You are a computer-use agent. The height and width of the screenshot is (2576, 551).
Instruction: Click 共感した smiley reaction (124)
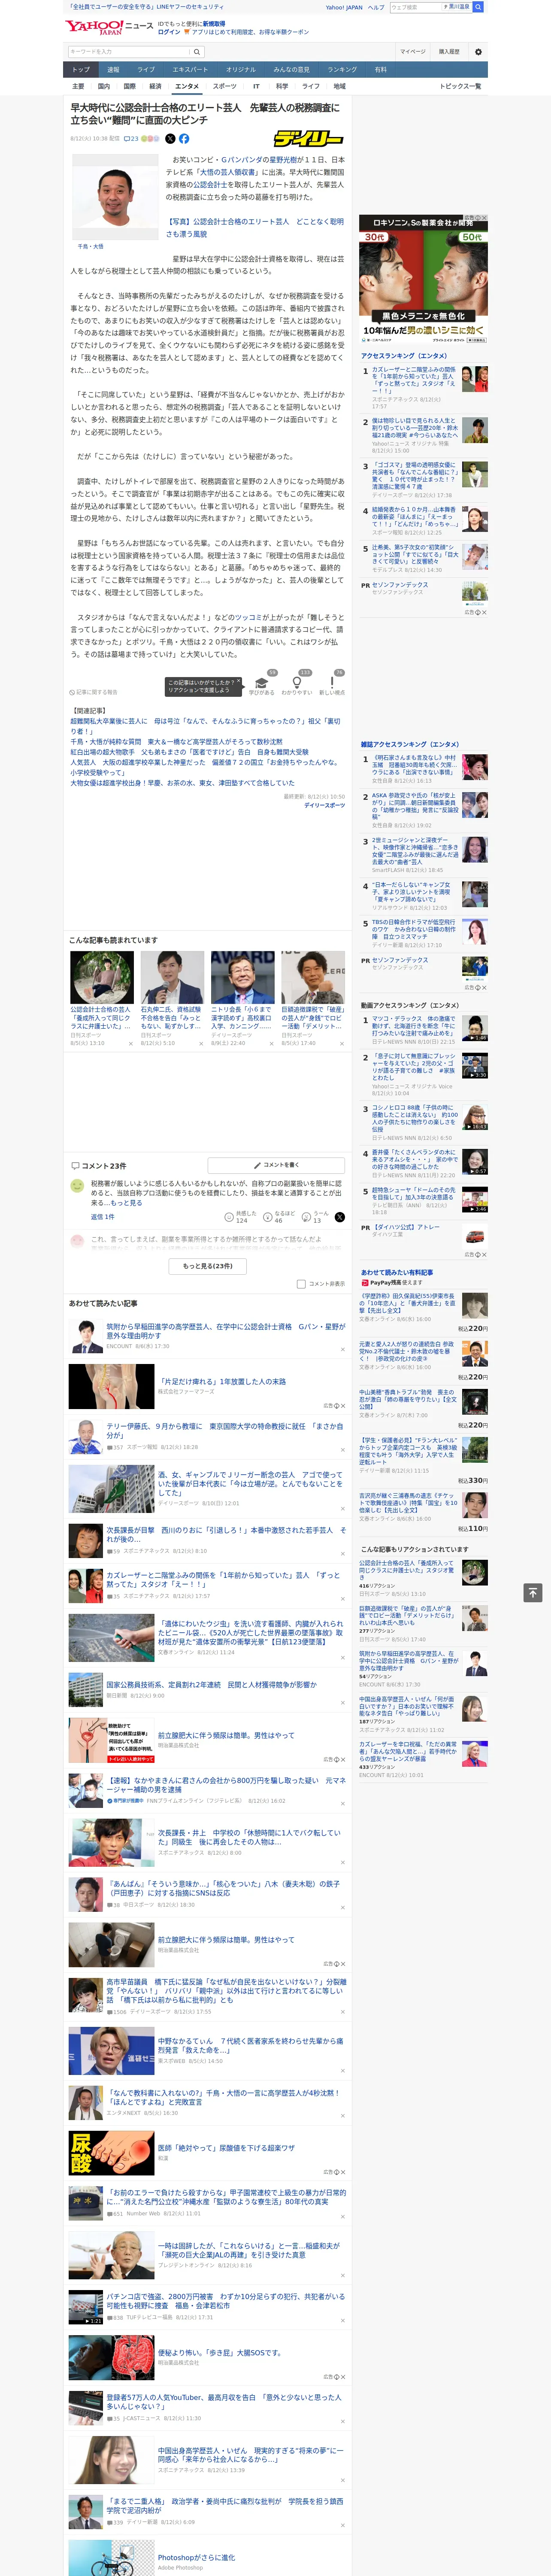pyautogui.click(x=230, y=1217)
